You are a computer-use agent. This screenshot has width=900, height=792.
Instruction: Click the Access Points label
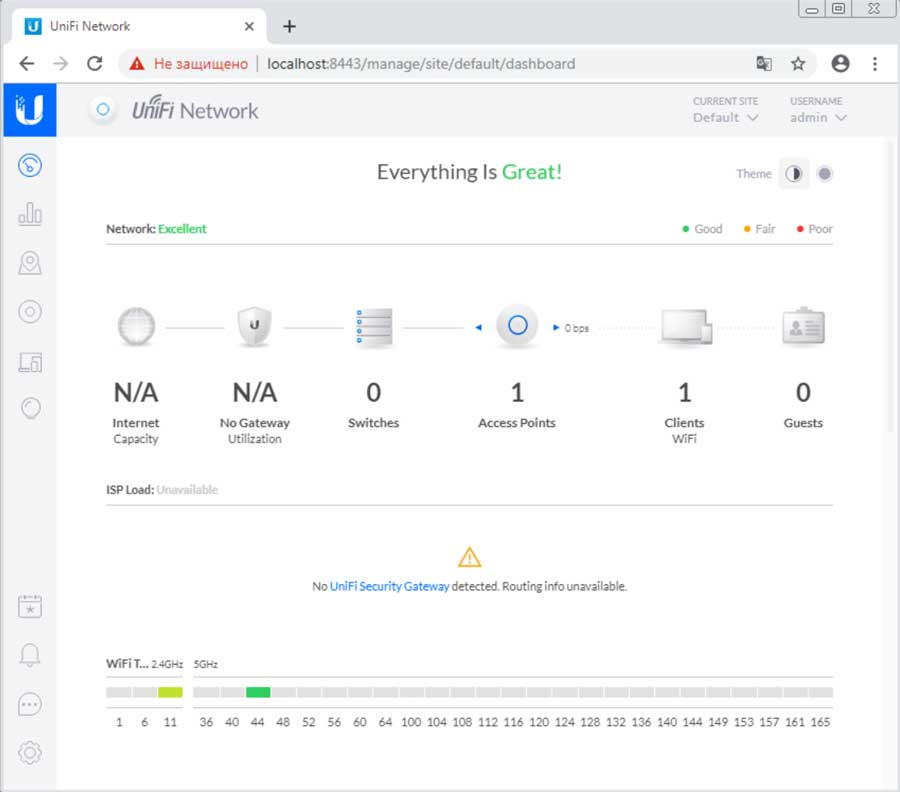pyautogui.click(x=517, y=423)
